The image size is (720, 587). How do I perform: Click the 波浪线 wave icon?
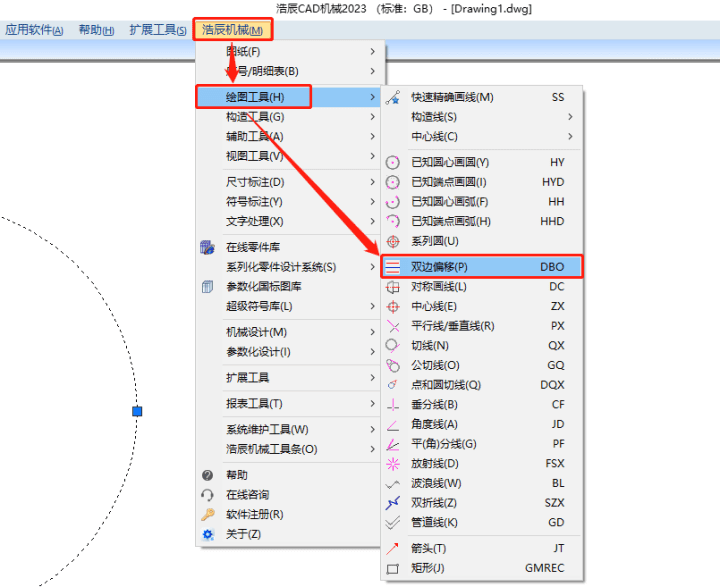(393, 484)
